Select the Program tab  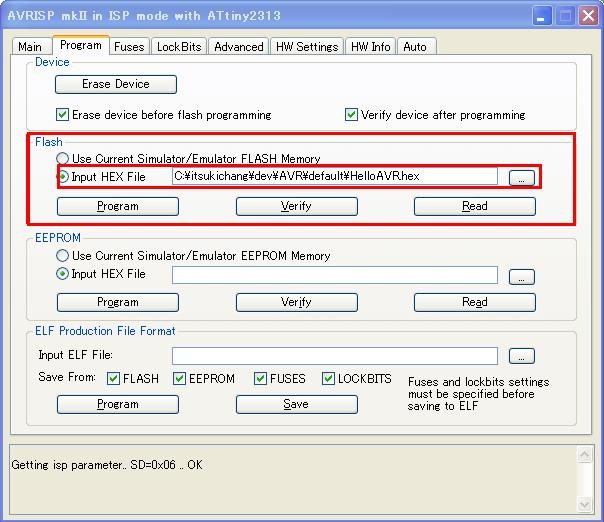coord(81,45)
